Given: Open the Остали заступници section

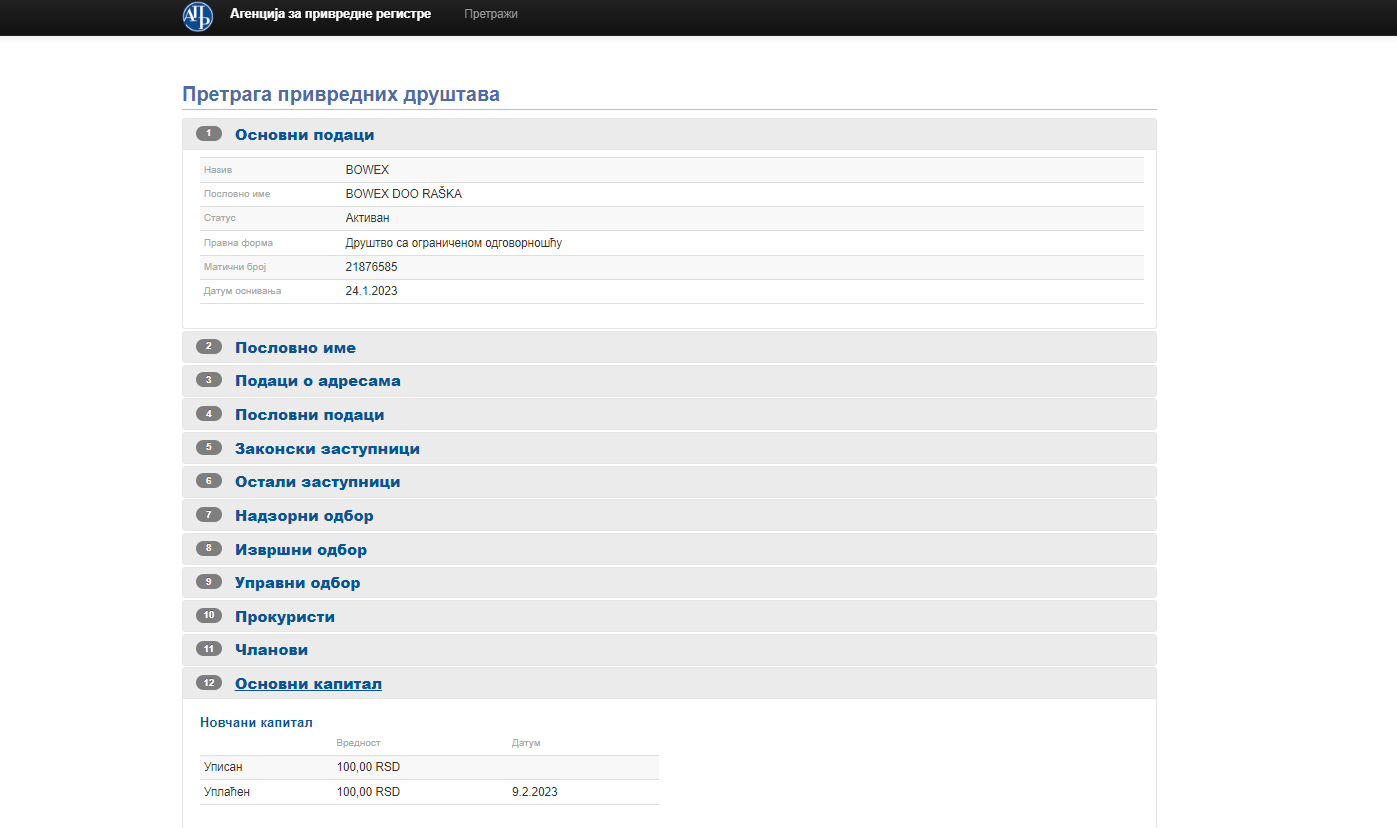Looking at the screenshot, I should coord(317,482).
